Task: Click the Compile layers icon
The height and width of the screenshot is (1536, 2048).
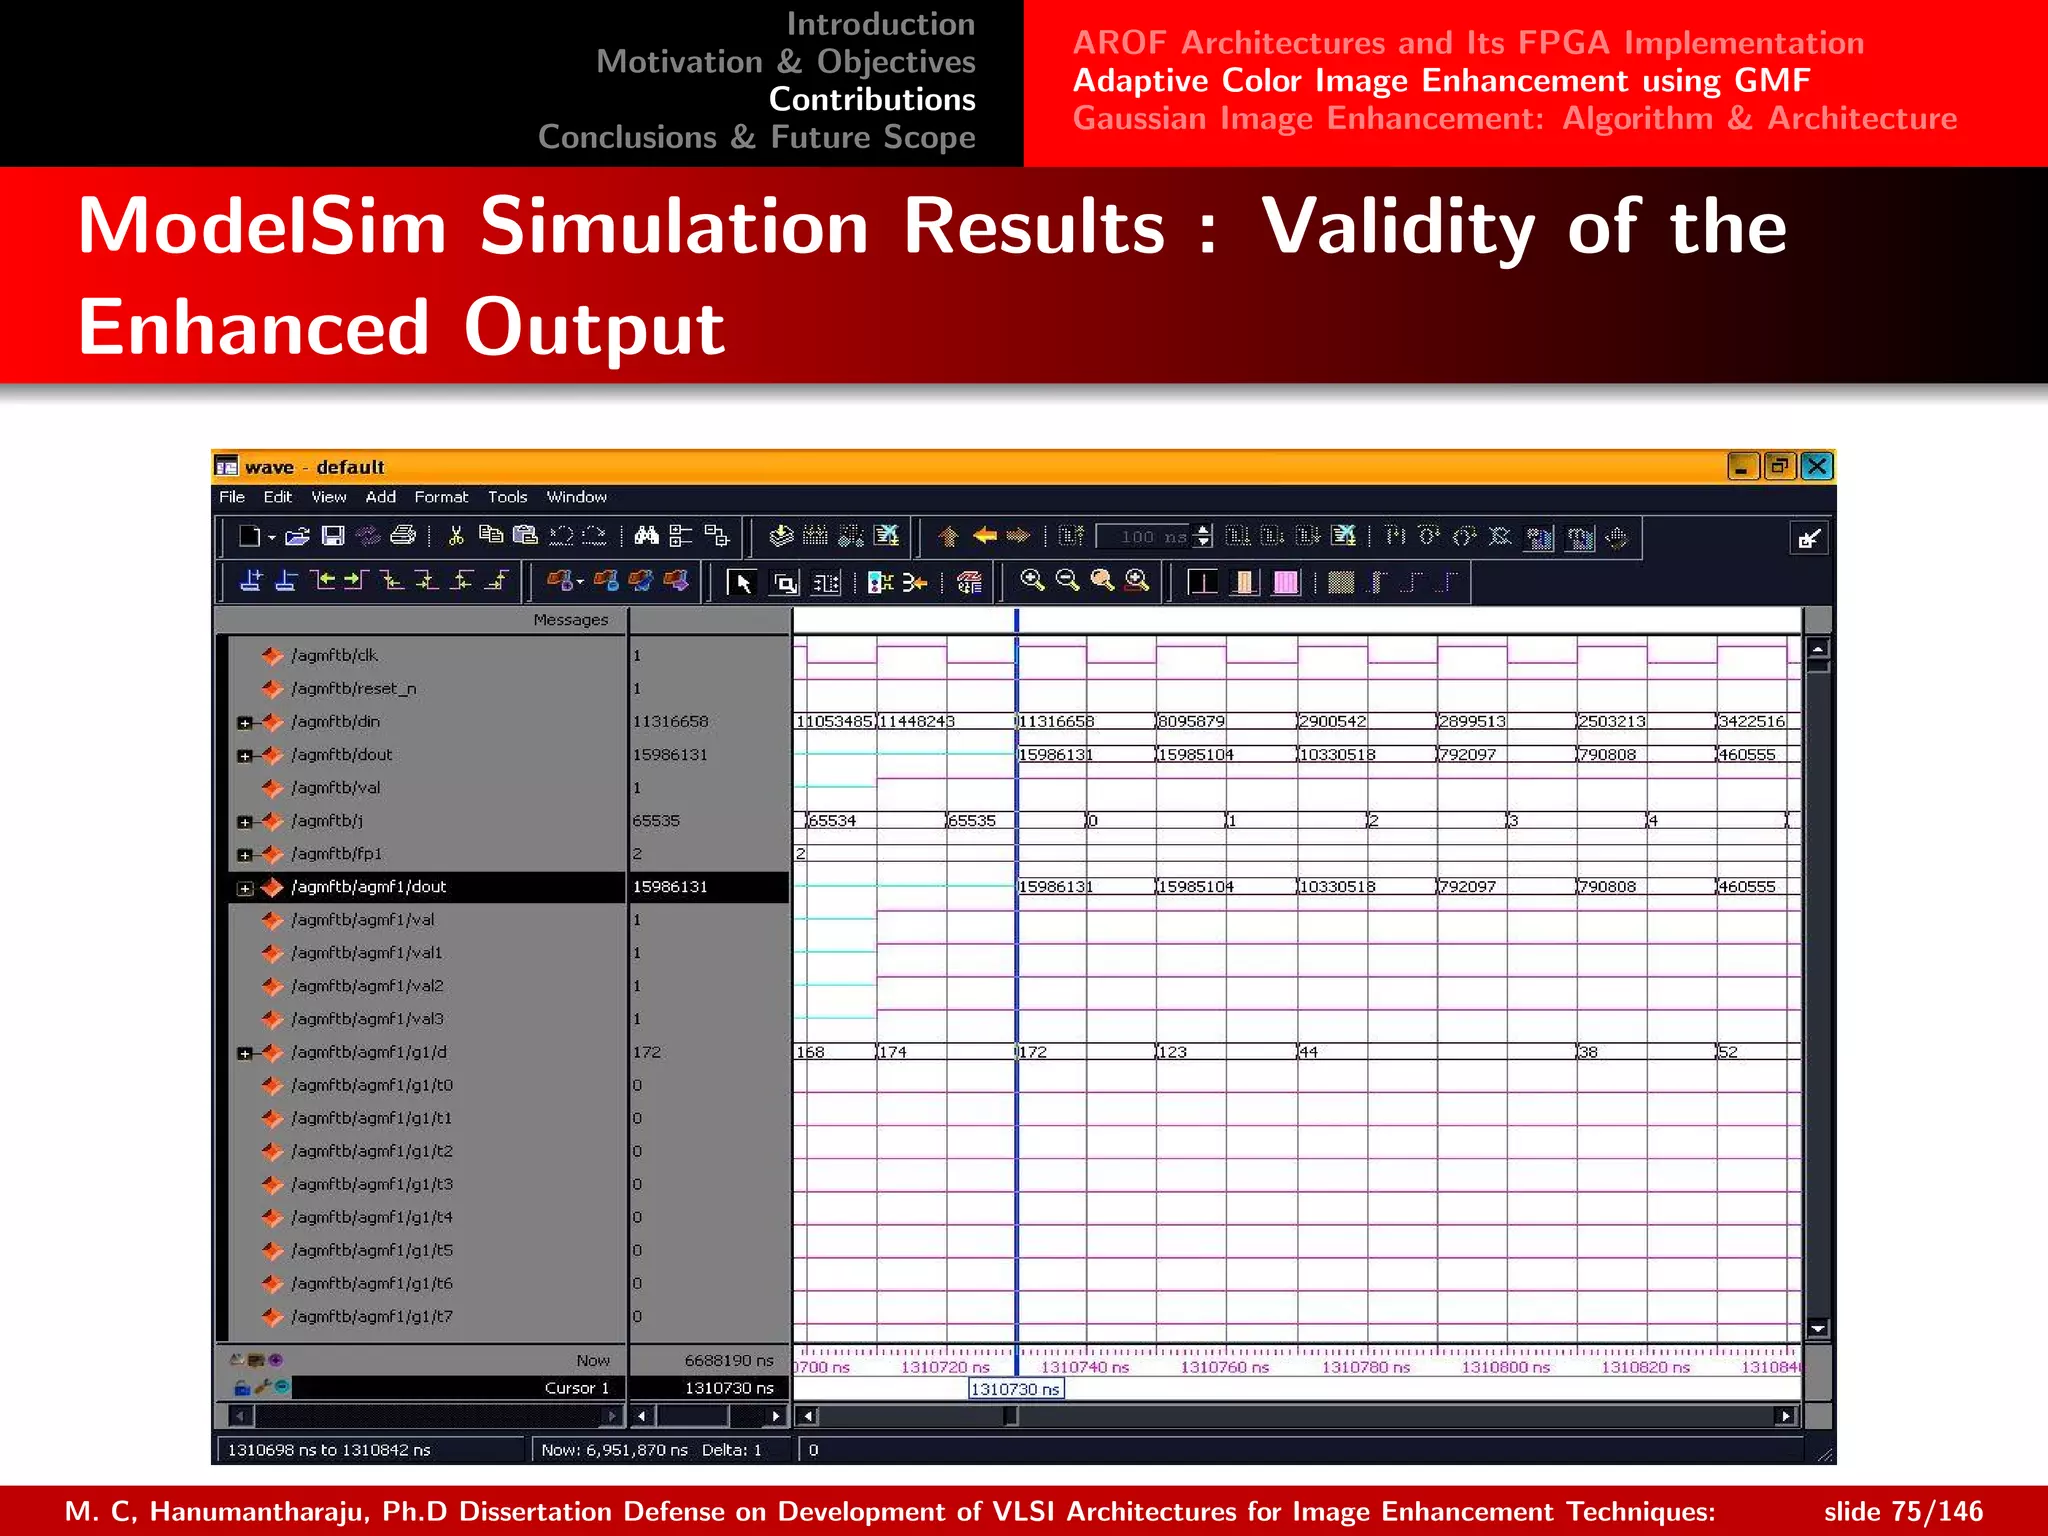Action: tap(781, 536)
